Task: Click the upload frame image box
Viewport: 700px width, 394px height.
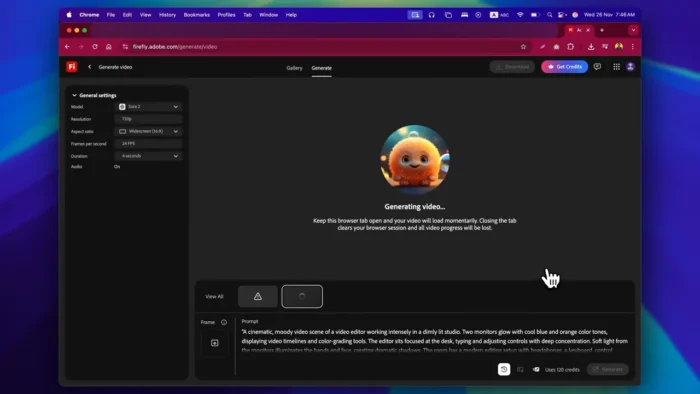Action: point(215,343)
